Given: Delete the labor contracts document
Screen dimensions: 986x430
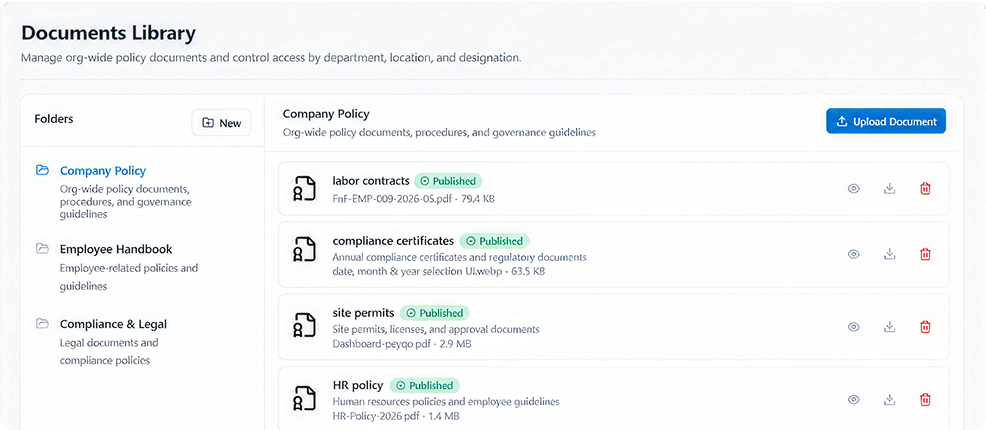Looking at the screenshot, I should (x=925, y=189).
